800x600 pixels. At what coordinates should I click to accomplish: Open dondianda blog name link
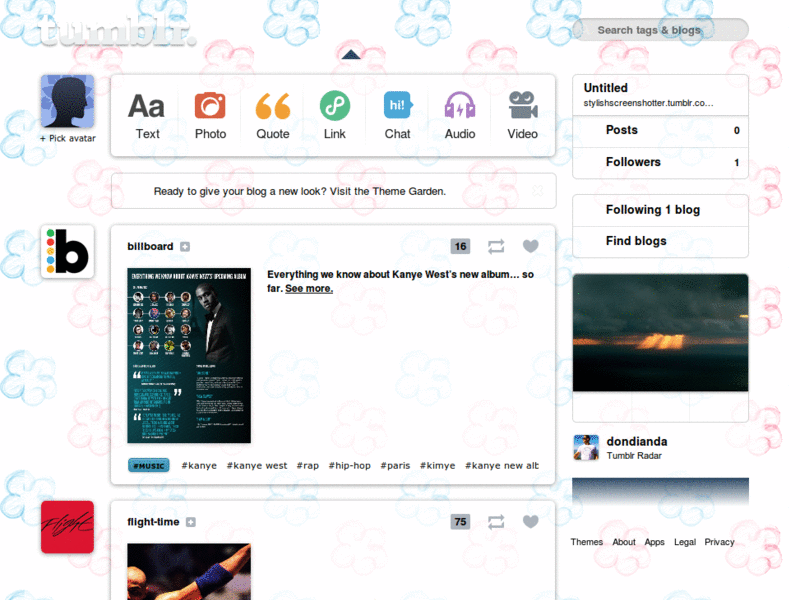pos(637,441)
